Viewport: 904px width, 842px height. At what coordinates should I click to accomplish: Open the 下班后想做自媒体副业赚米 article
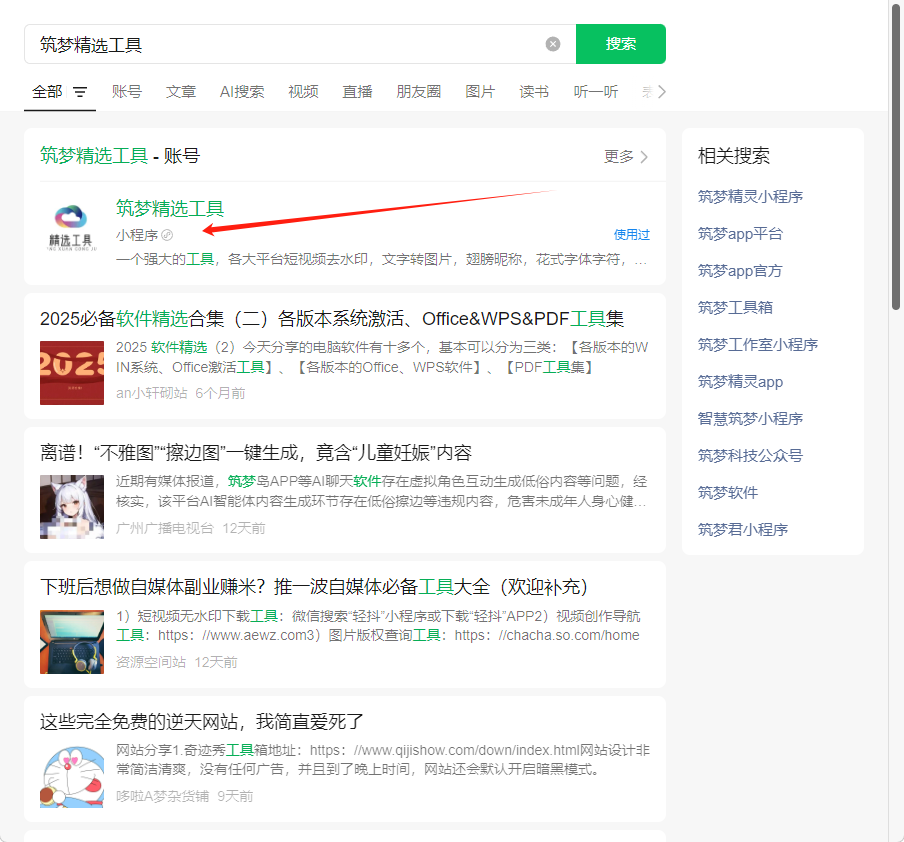(314, 587)
